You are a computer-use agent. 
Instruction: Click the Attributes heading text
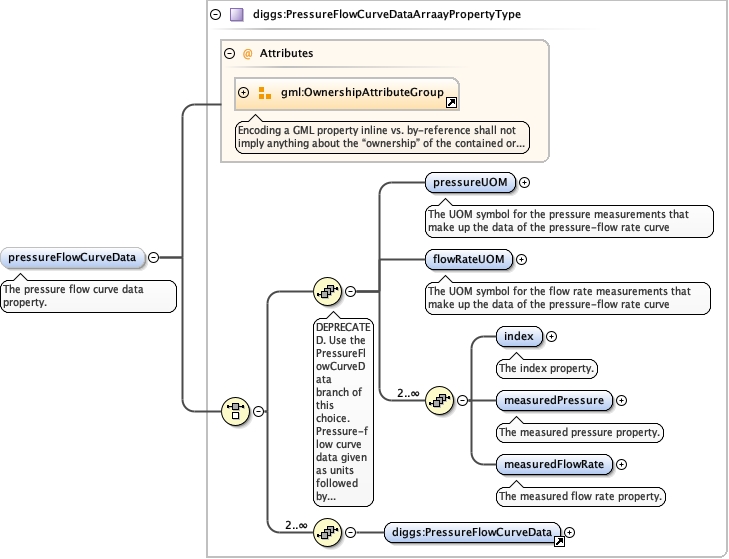coord(286,53)
